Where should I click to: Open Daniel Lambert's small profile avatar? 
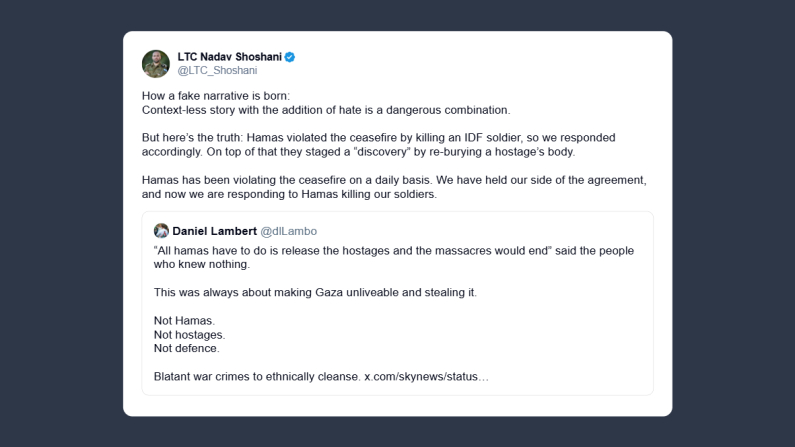(x=161, y=231)
